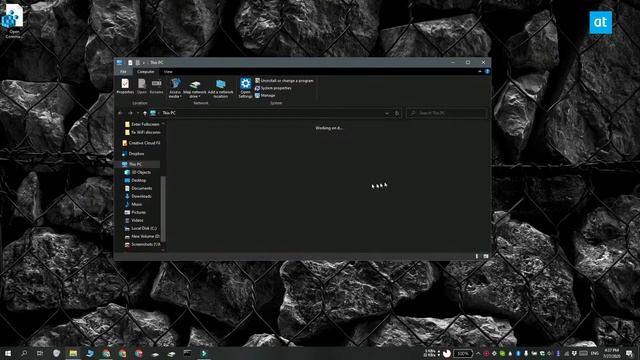Select Creative Cloud Files in the navigation pane
640x360 pixels.
pyautogui.click(x=141, y=143)
